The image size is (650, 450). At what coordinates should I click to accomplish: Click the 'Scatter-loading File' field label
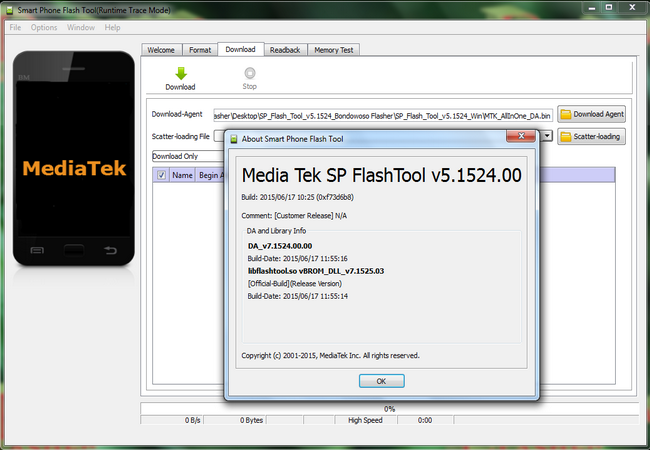tap(181, 136)
